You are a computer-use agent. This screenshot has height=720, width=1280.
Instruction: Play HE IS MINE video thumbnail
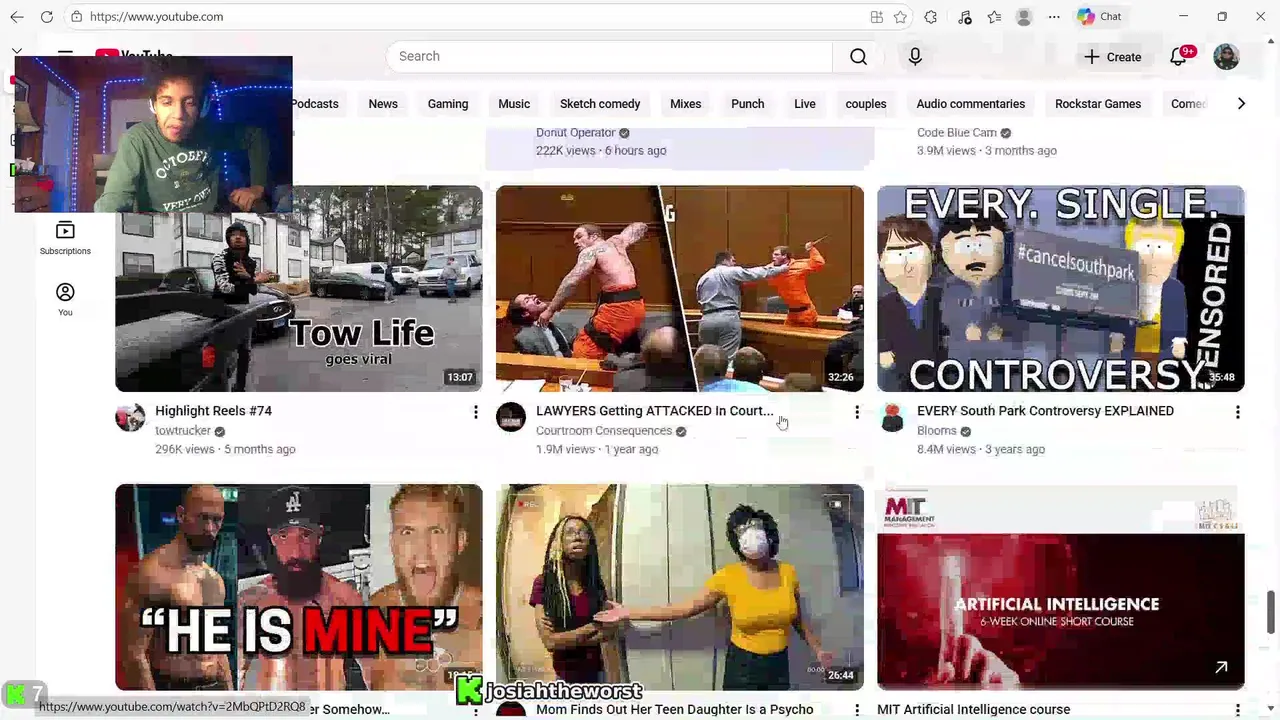coord(299,588)
